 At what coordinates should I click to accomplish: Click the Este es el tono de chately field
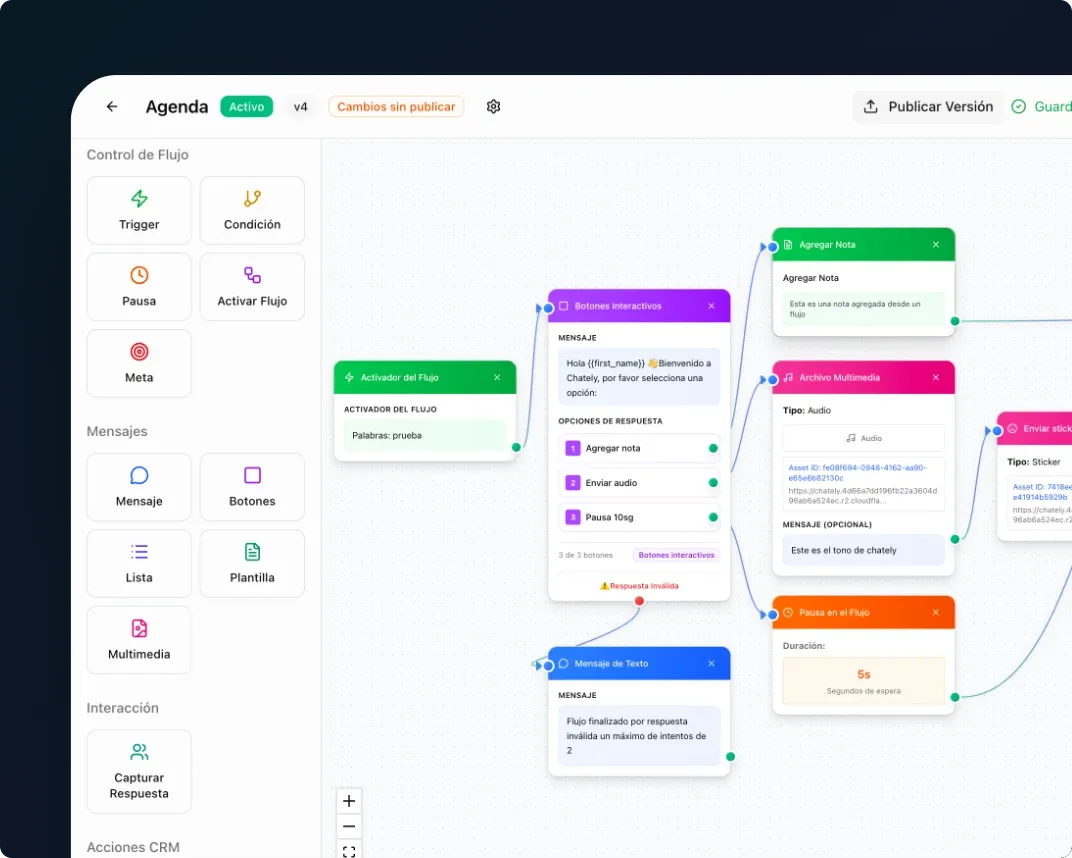[x=863, y=550]
